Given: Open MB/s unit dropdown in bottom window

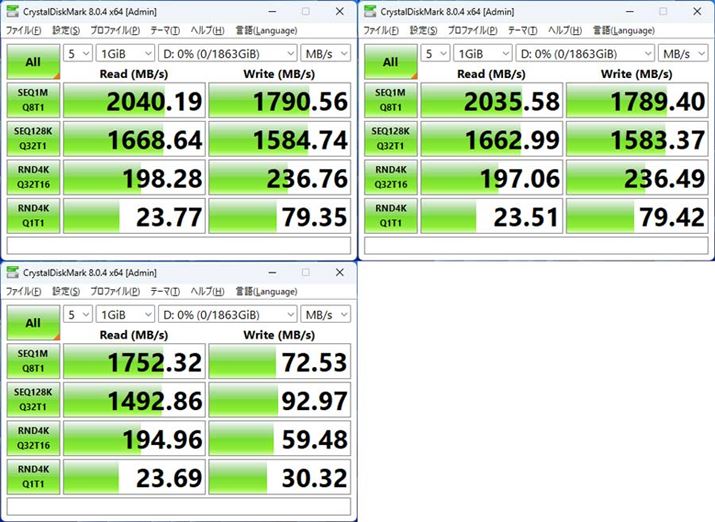Looking at the screenshot, I should [x=326, y=315].
